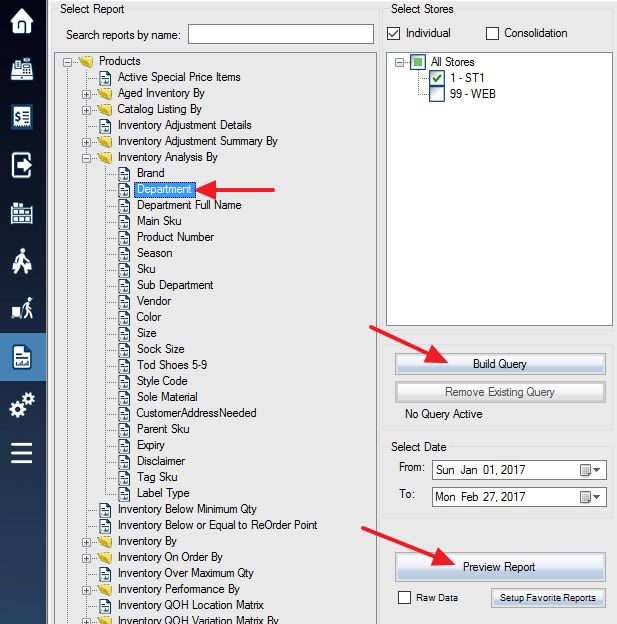617x624 pixels.
Task: Check store 99 - WEB
Action: pyautogui.click(x=437, y=94)
